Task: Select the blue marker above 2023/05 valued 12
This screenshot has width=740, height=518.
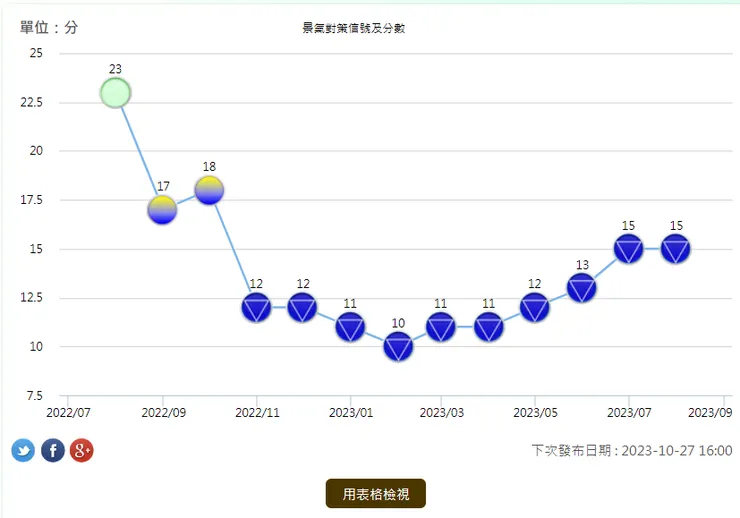Action: [x=535, y=308]
